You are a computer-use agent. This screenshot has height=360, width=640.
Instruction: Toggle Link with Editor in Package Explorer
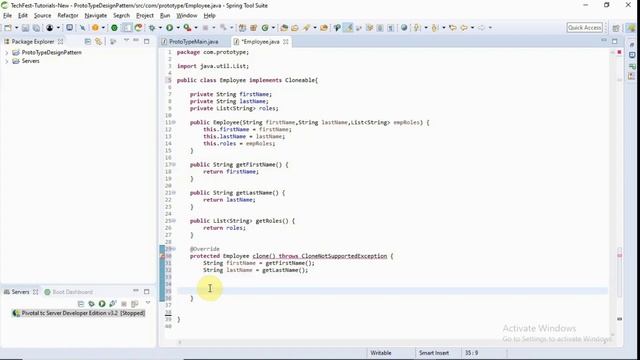(x=98, y=42)
